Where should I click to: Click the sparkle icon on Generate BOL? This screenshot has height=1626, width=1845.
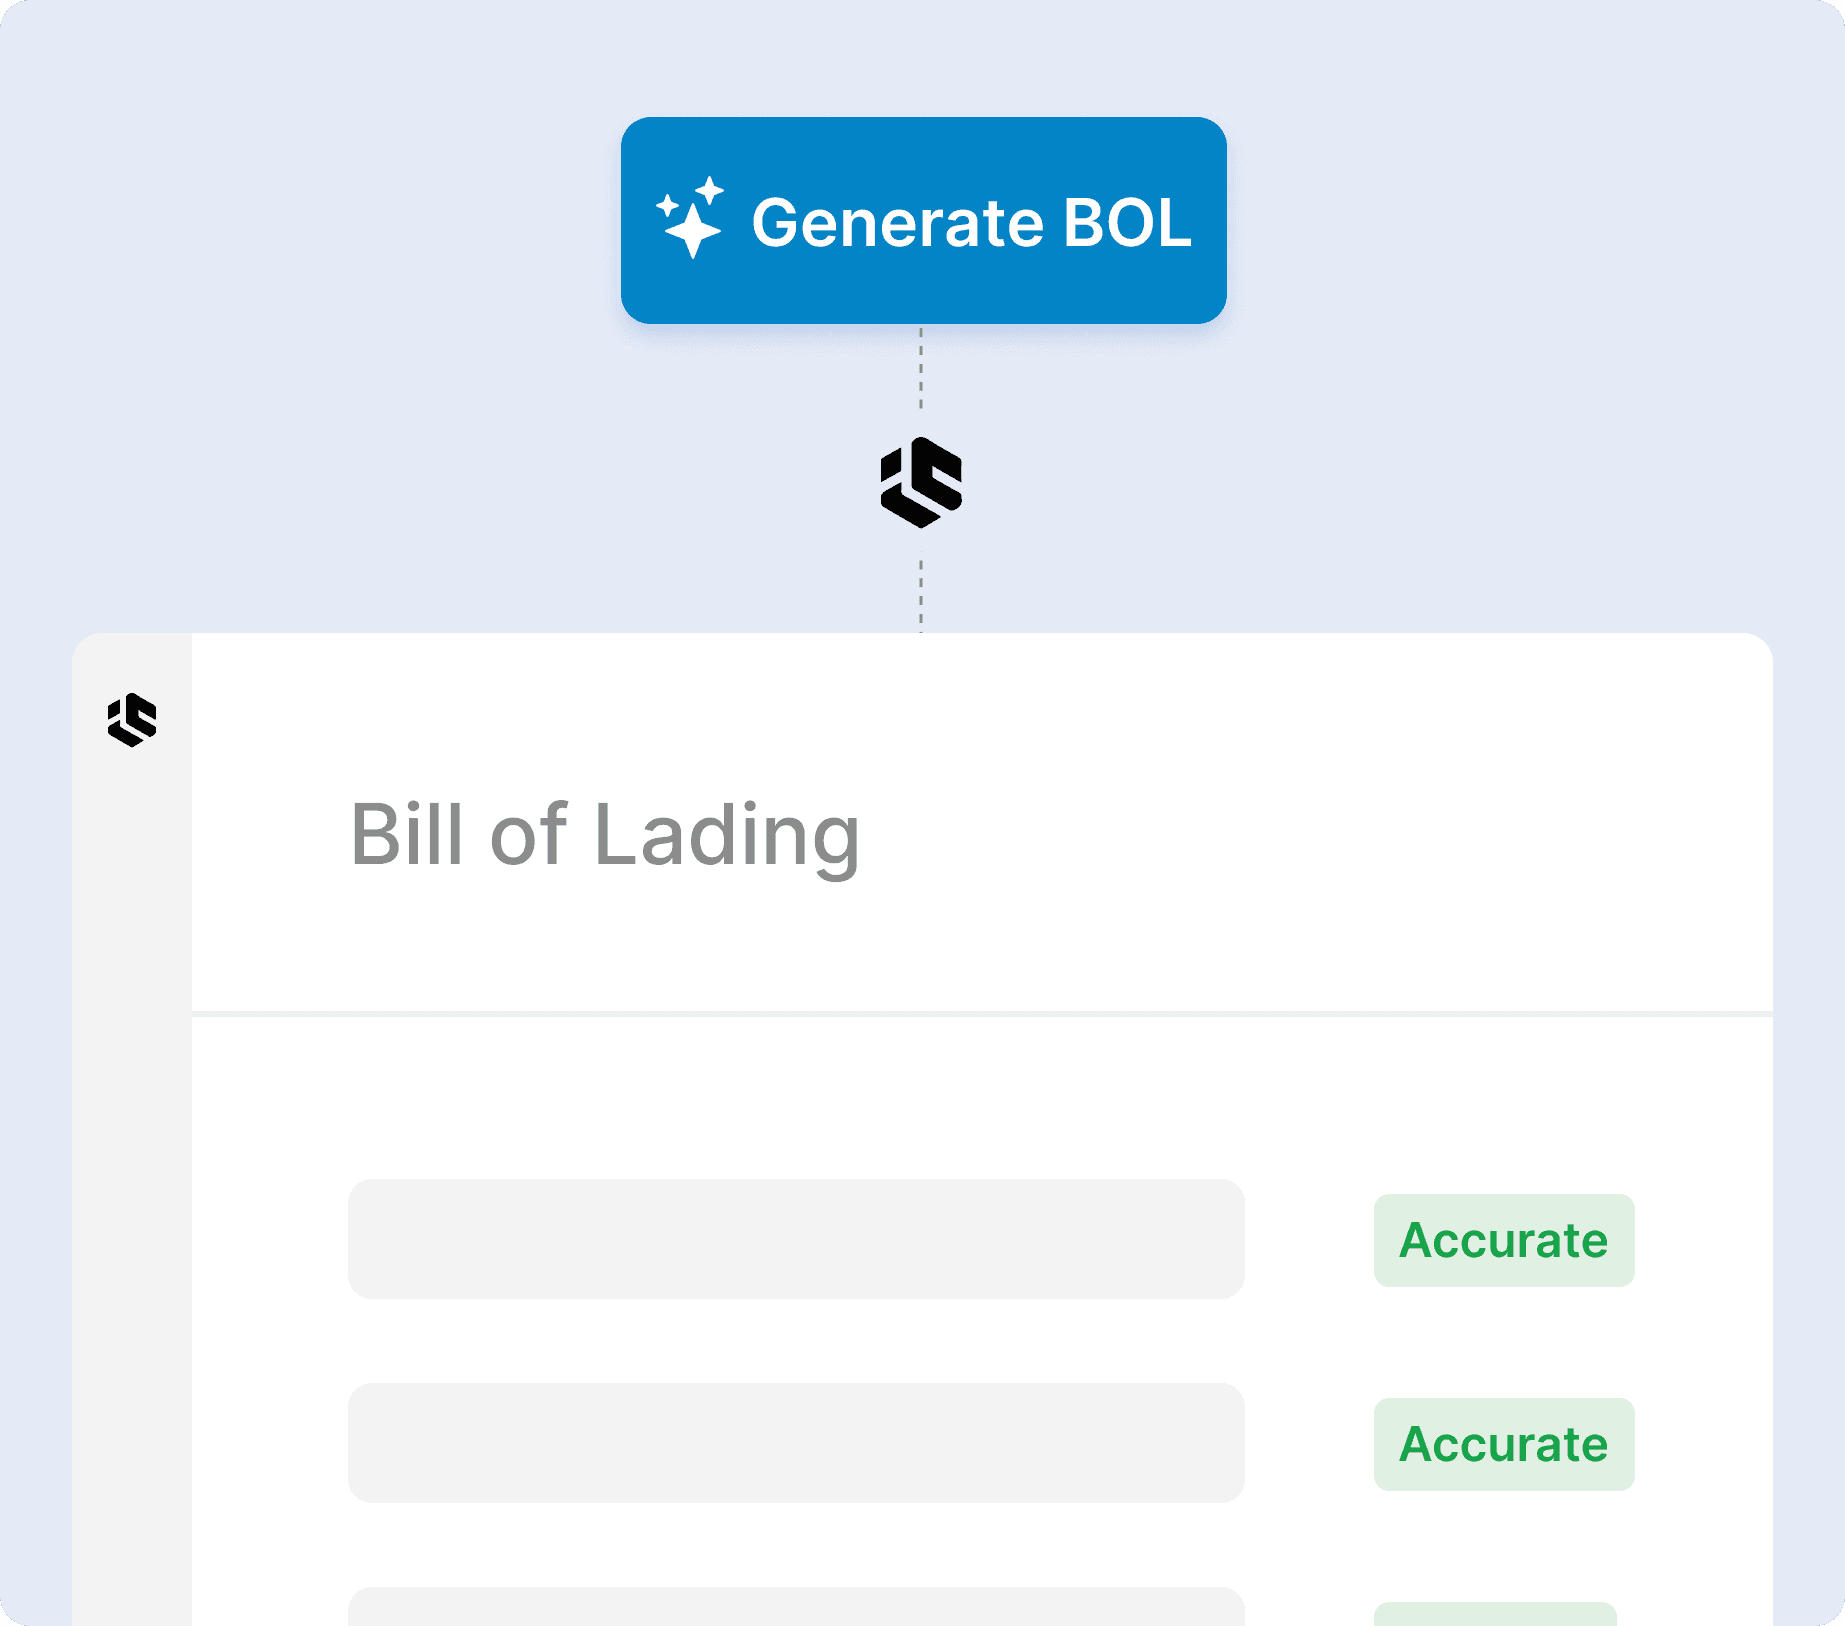pyautogui.click(x=690, y=218)
